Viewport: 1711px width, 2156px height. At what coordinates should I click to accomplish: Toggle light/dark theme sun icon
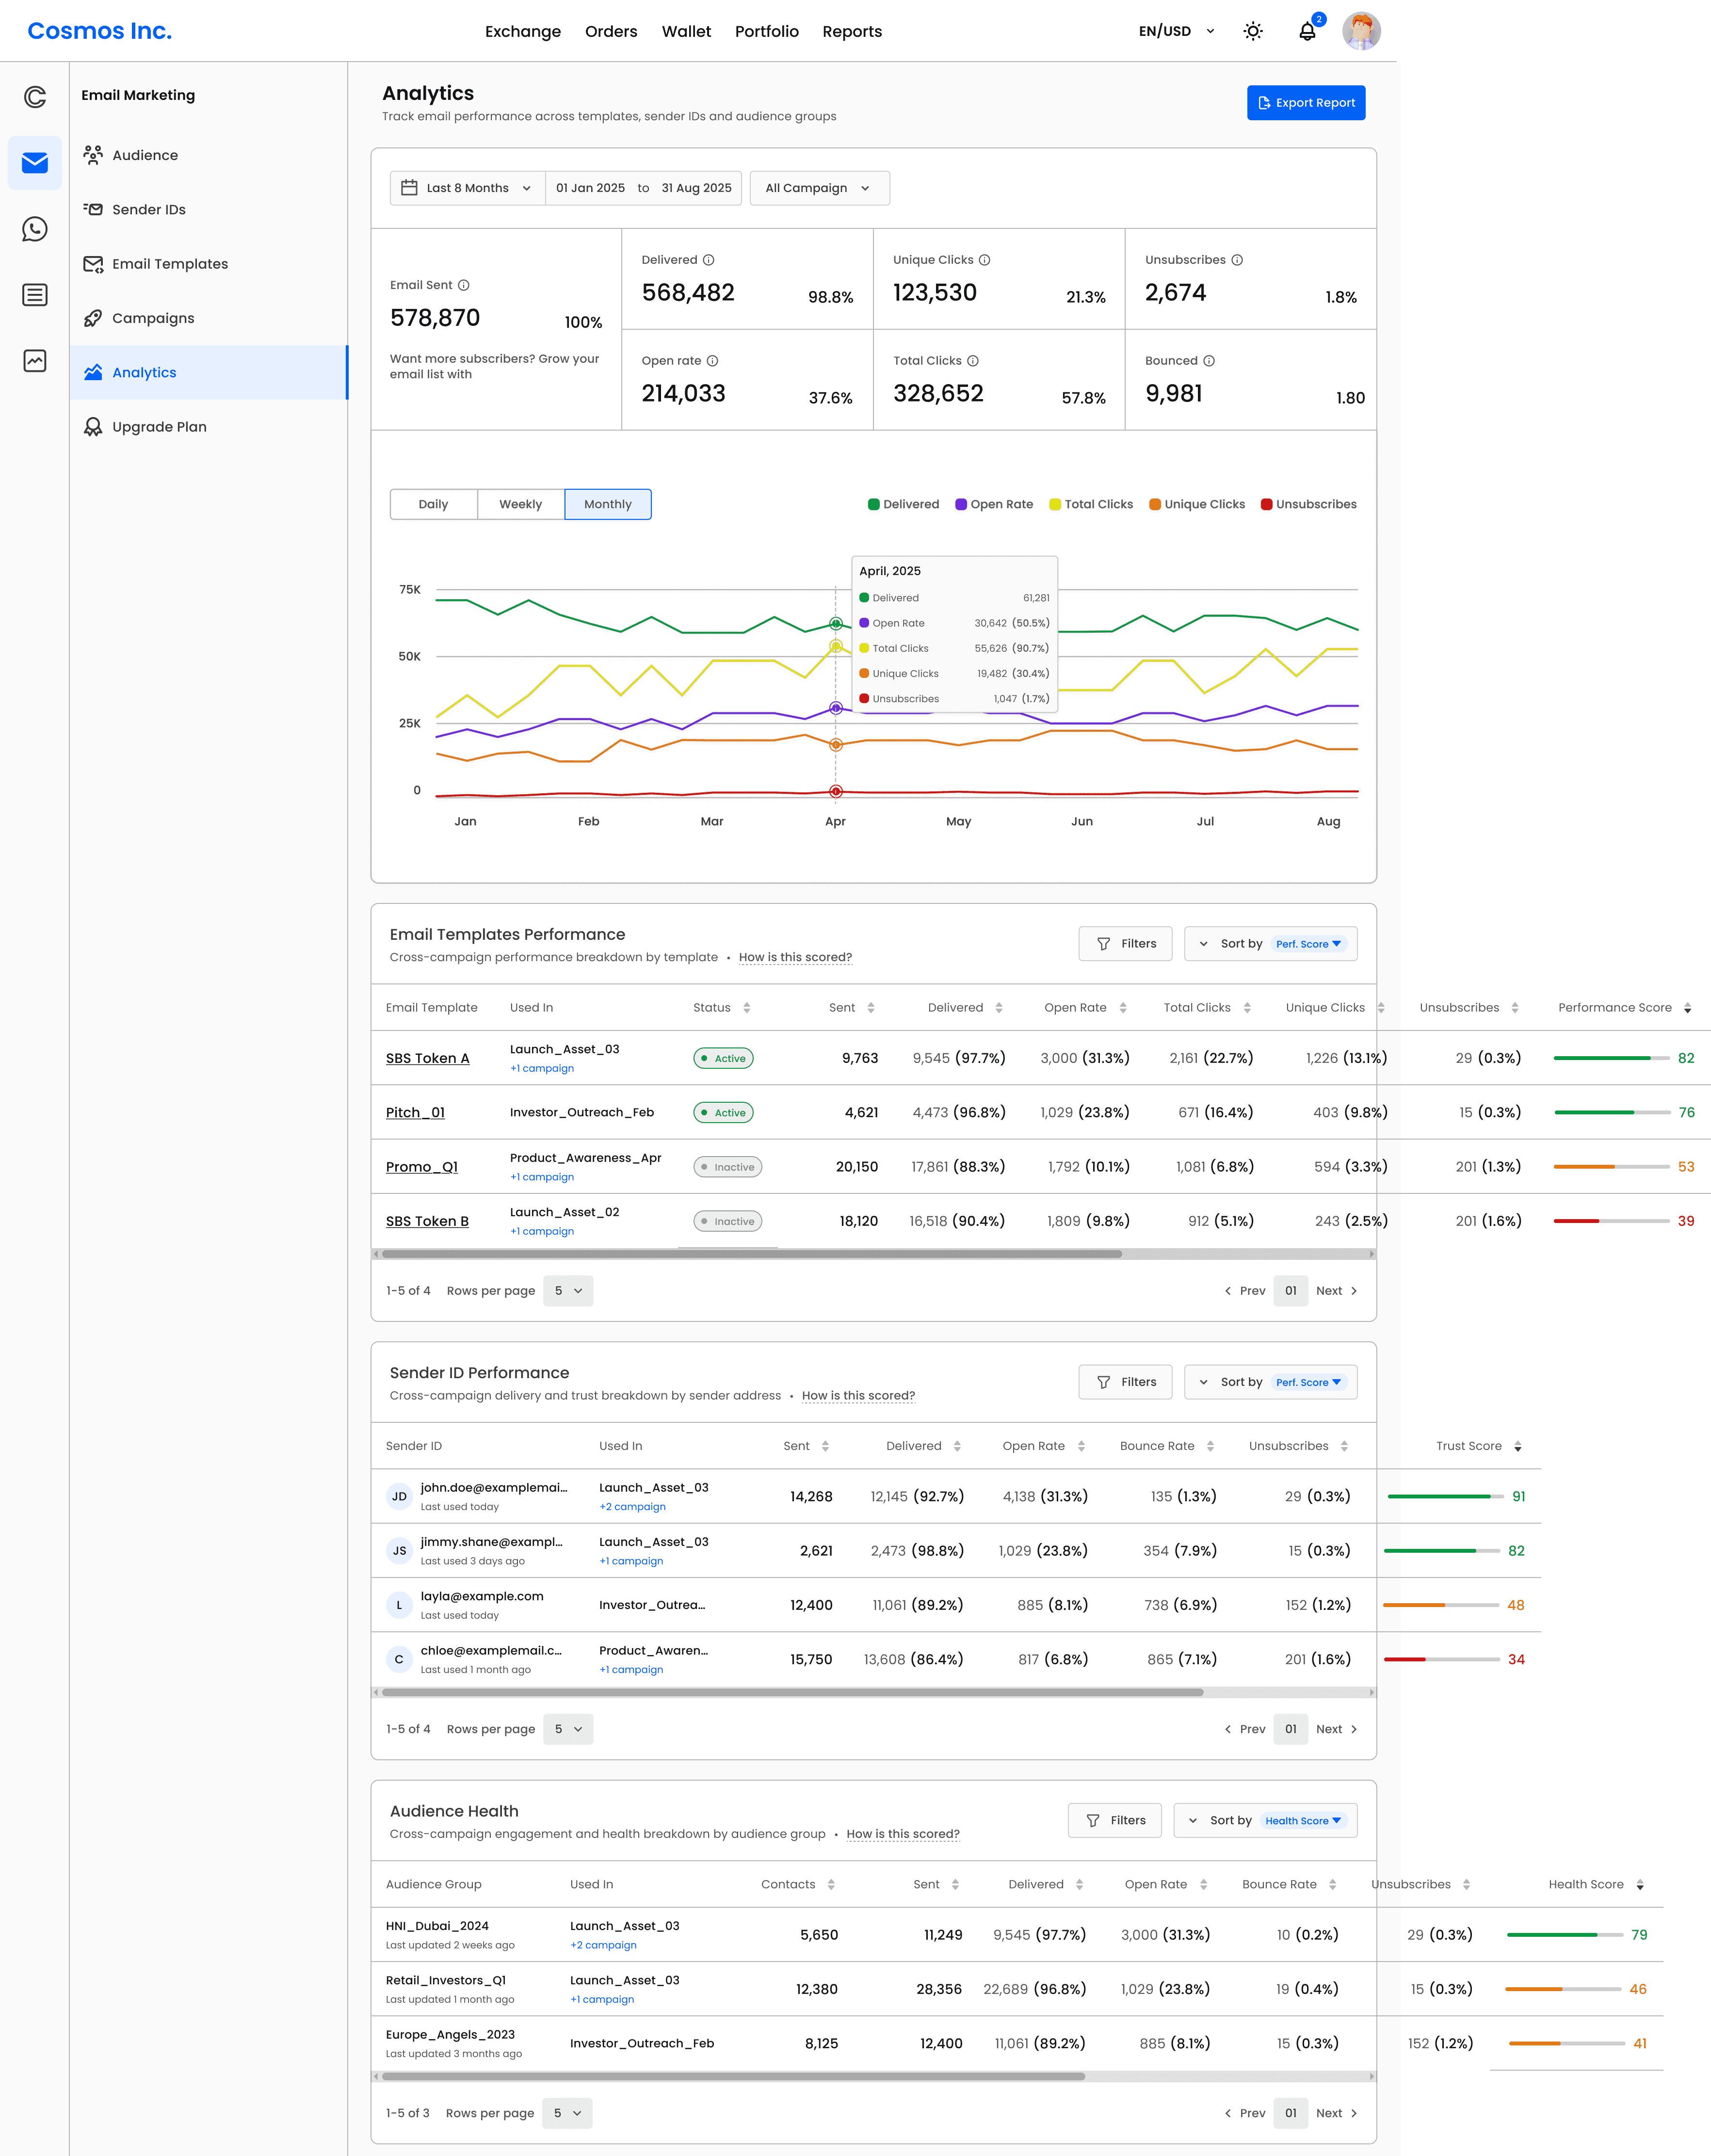point(1253,31)
